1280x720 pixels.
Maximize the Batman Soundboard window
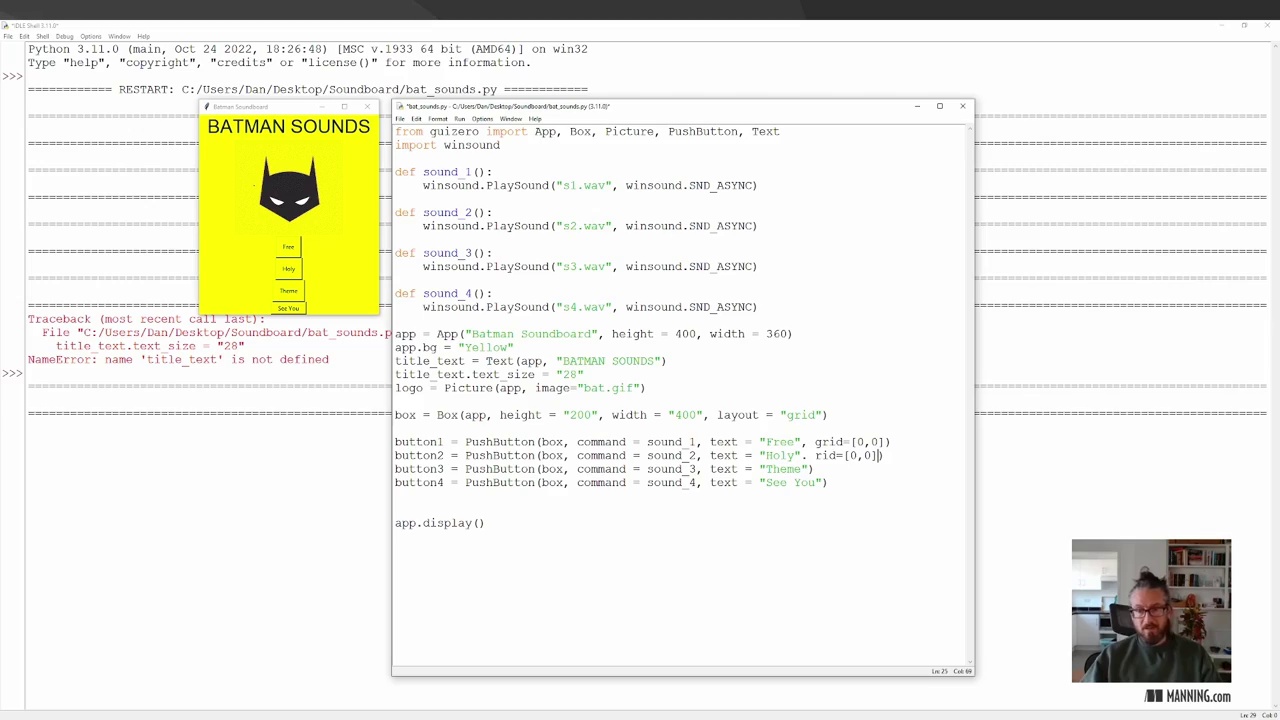344,107
